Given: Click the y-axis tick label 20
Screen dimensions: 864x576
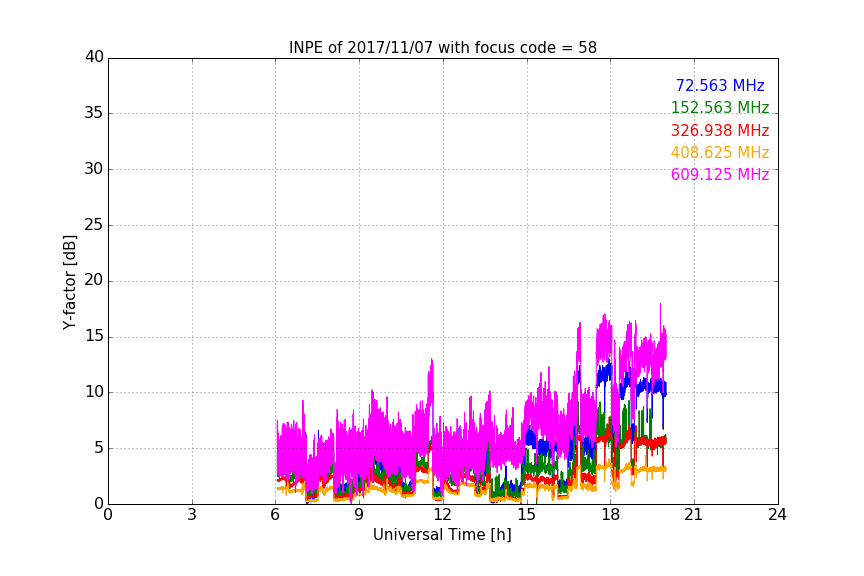Looking at the screenshot, I should click(x=94, y=280).
